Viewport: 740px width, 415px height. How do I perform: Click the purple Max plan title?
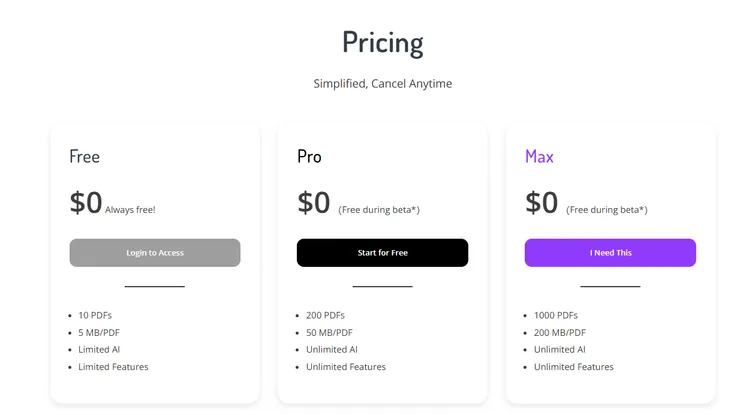(539, 157)
